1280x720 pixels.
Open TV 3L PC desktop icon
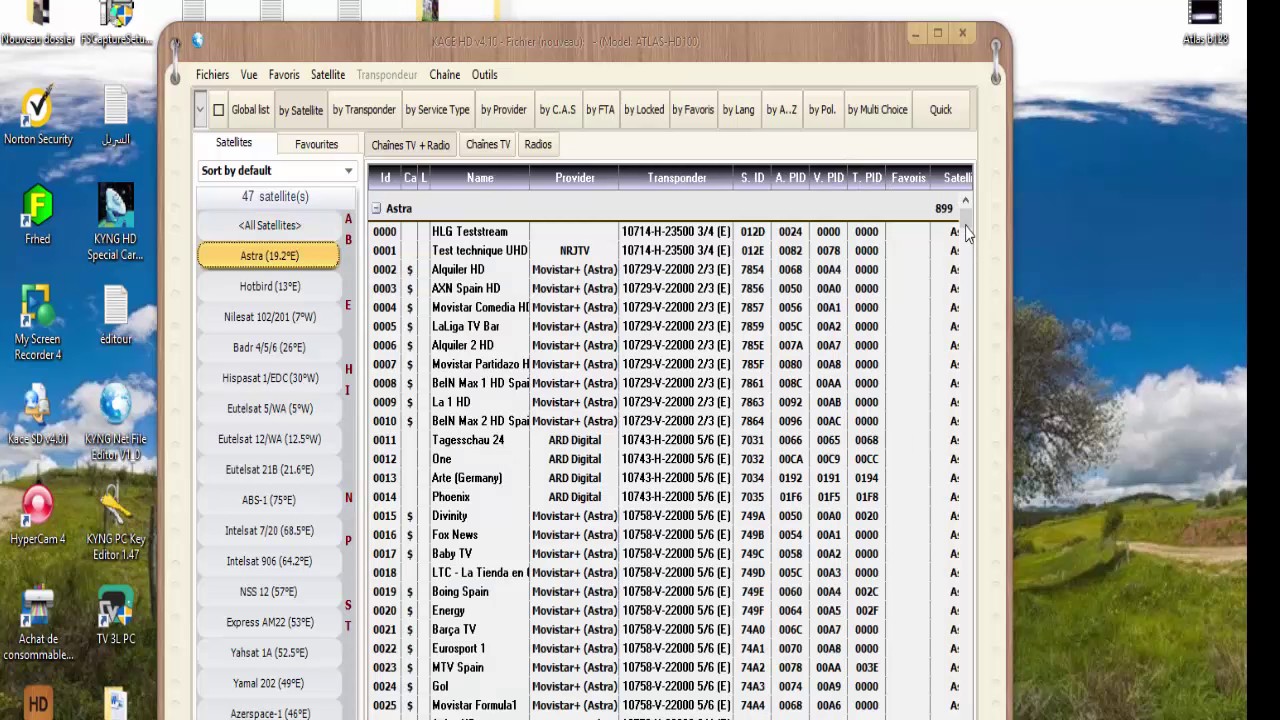115,615
